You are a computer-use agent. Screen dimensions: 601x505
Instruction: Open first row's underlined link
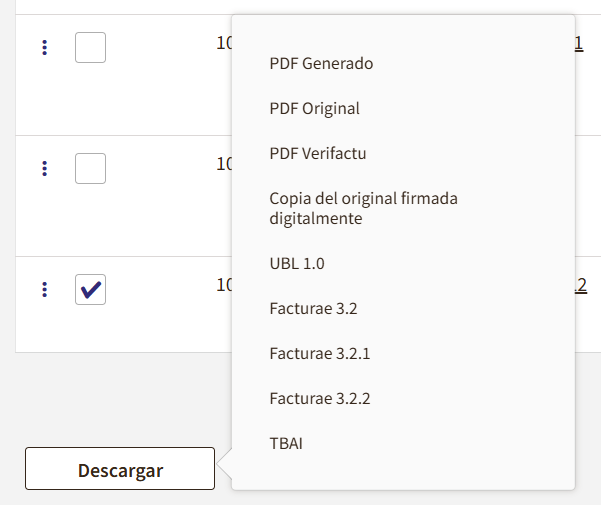click(x=579, y=43)
